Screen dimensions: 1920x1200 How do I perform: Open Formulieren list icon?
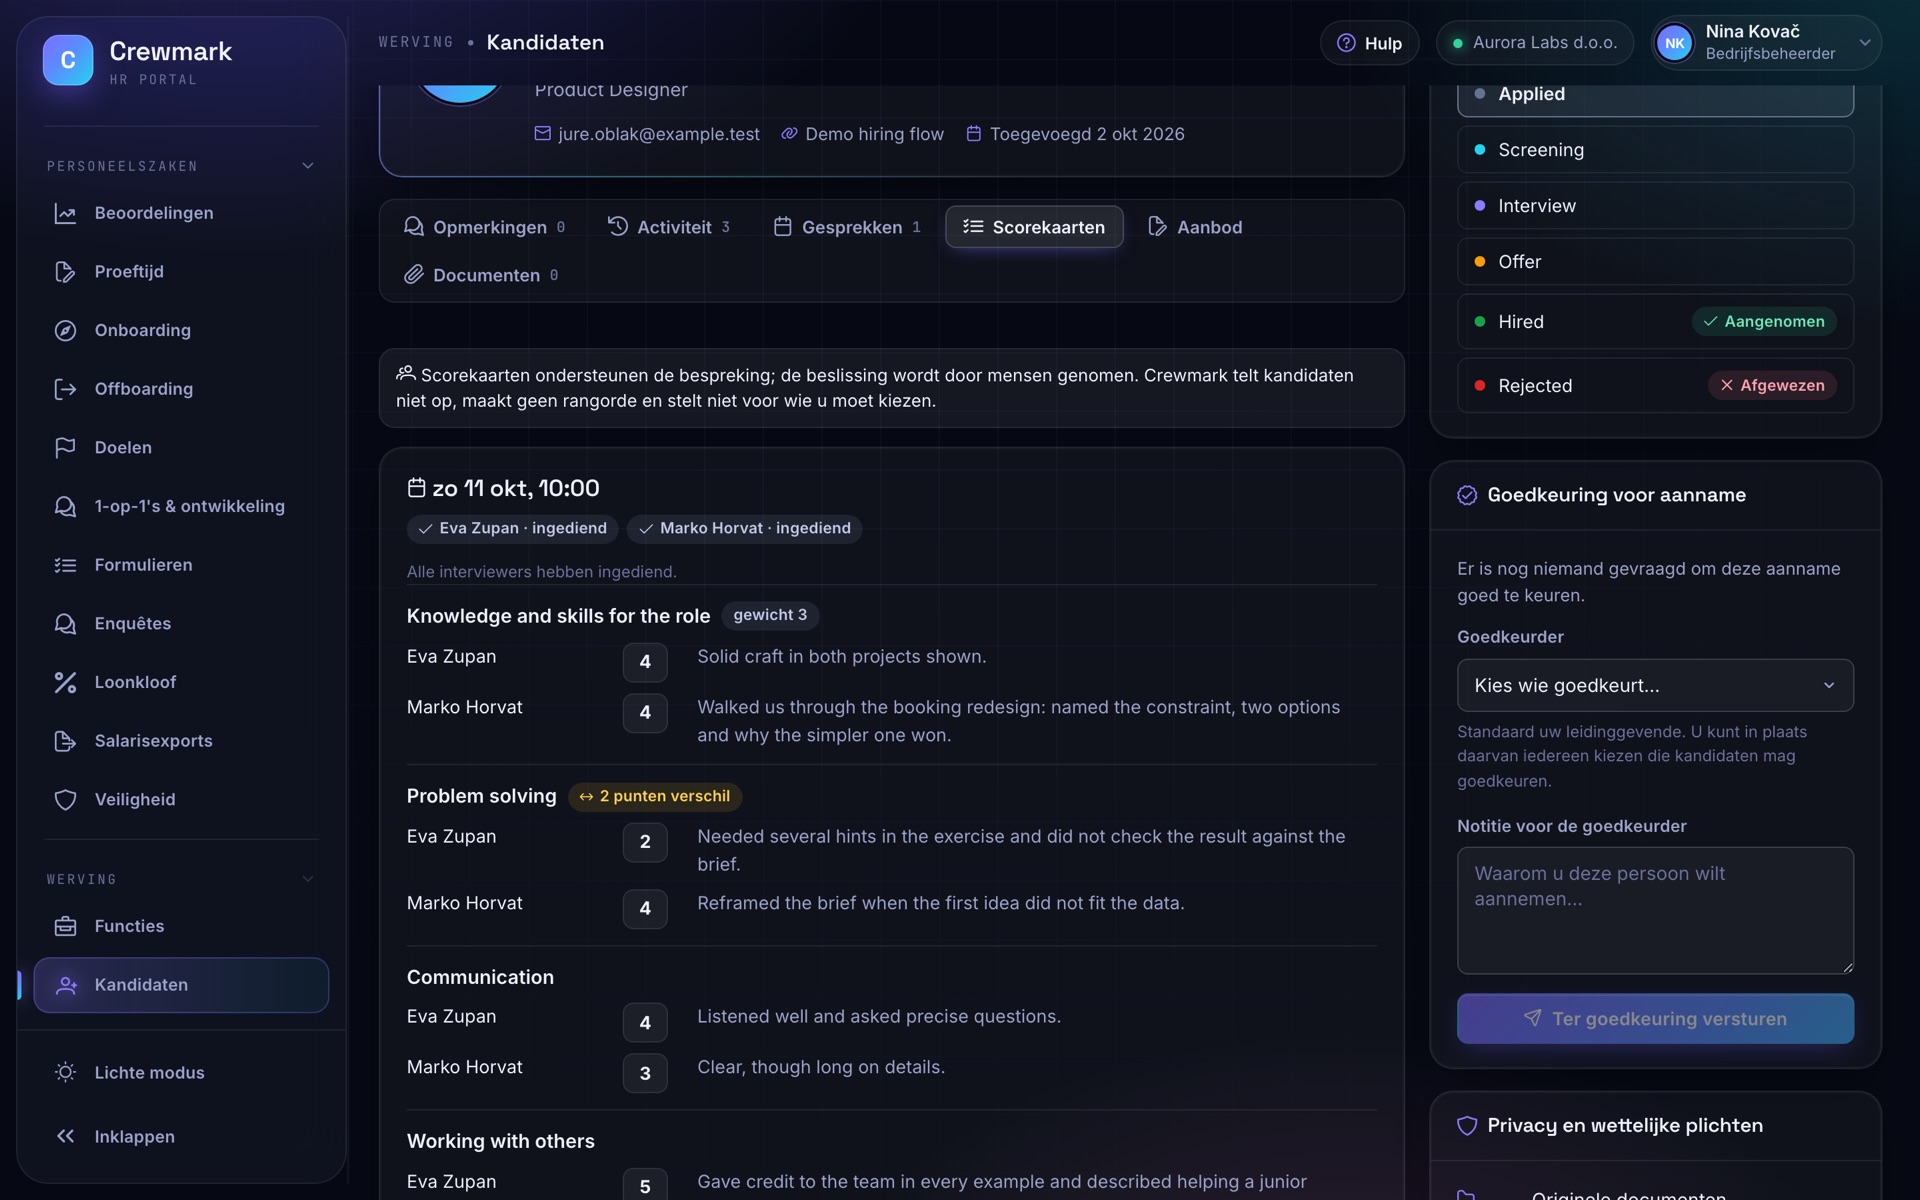[x=65, y=565]
